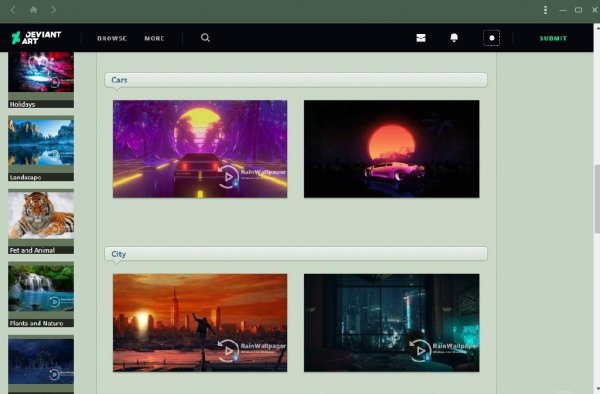Open the orange city skyline wallpaper
Viewport: 600px width, 394px height.
coord(200,322)
